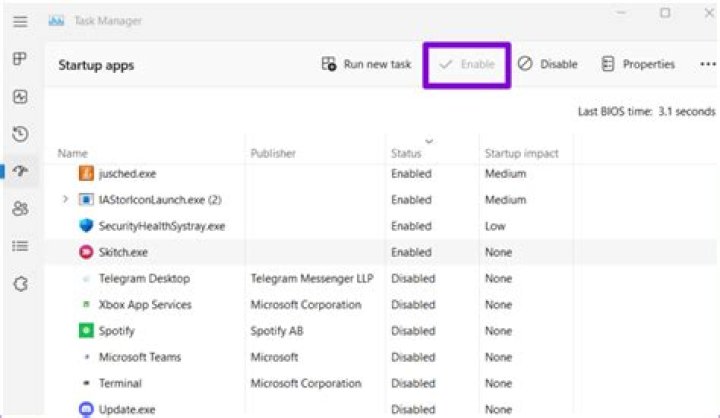Select the jusched.exe row name
The width and height of the screenshot is (720, 418).
coord(127,174)
